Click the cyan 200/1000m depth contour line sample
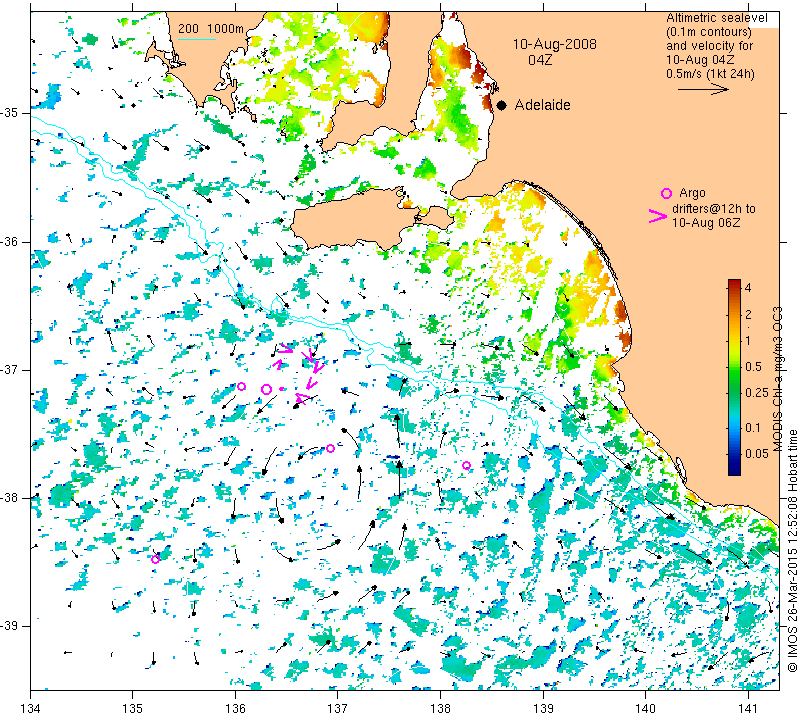This screenshot has width=800, height=720. tap(197, 39)
